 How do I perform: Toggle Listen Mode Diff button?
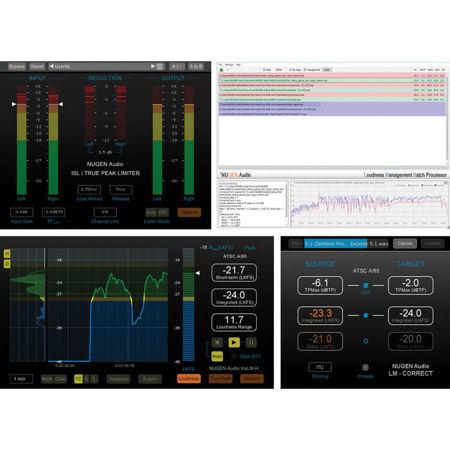pos(163,212)
